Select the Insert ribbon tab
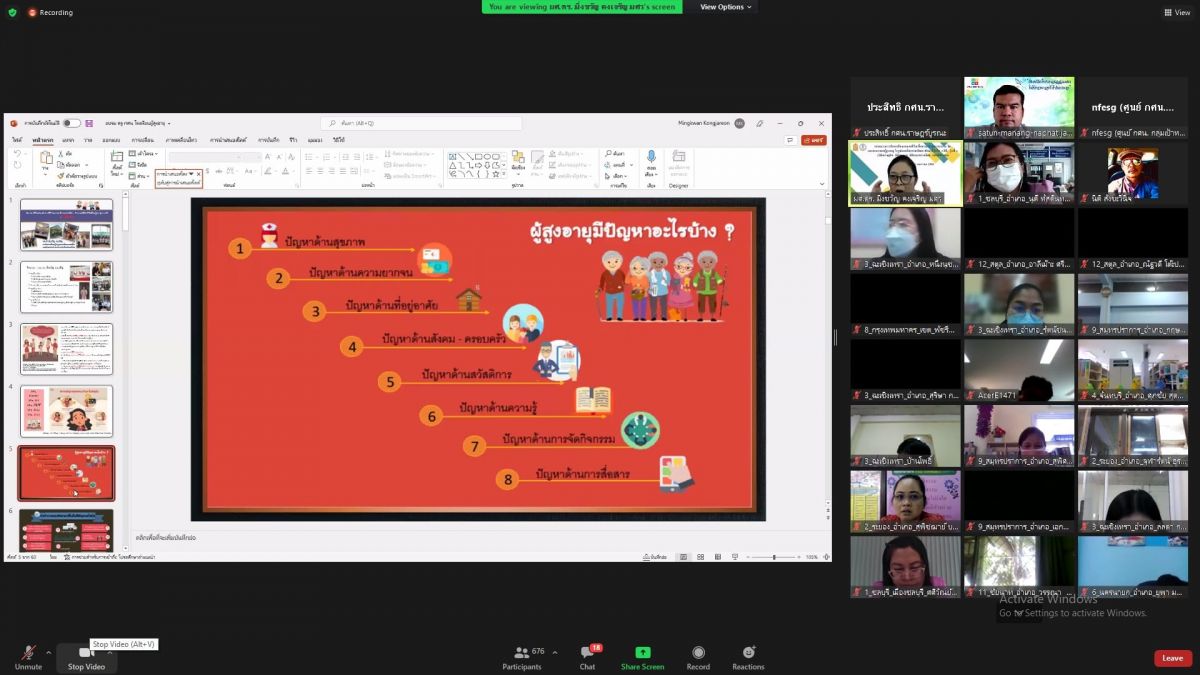Image resolution: width=1200 pixels, height=675 pixels. (x=68, y=140)
